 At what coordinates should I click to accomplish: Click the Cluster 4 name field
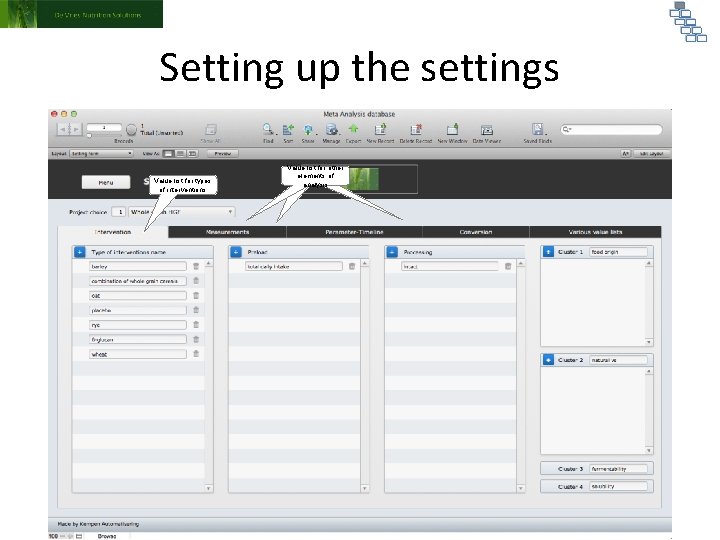coord(618,486)
